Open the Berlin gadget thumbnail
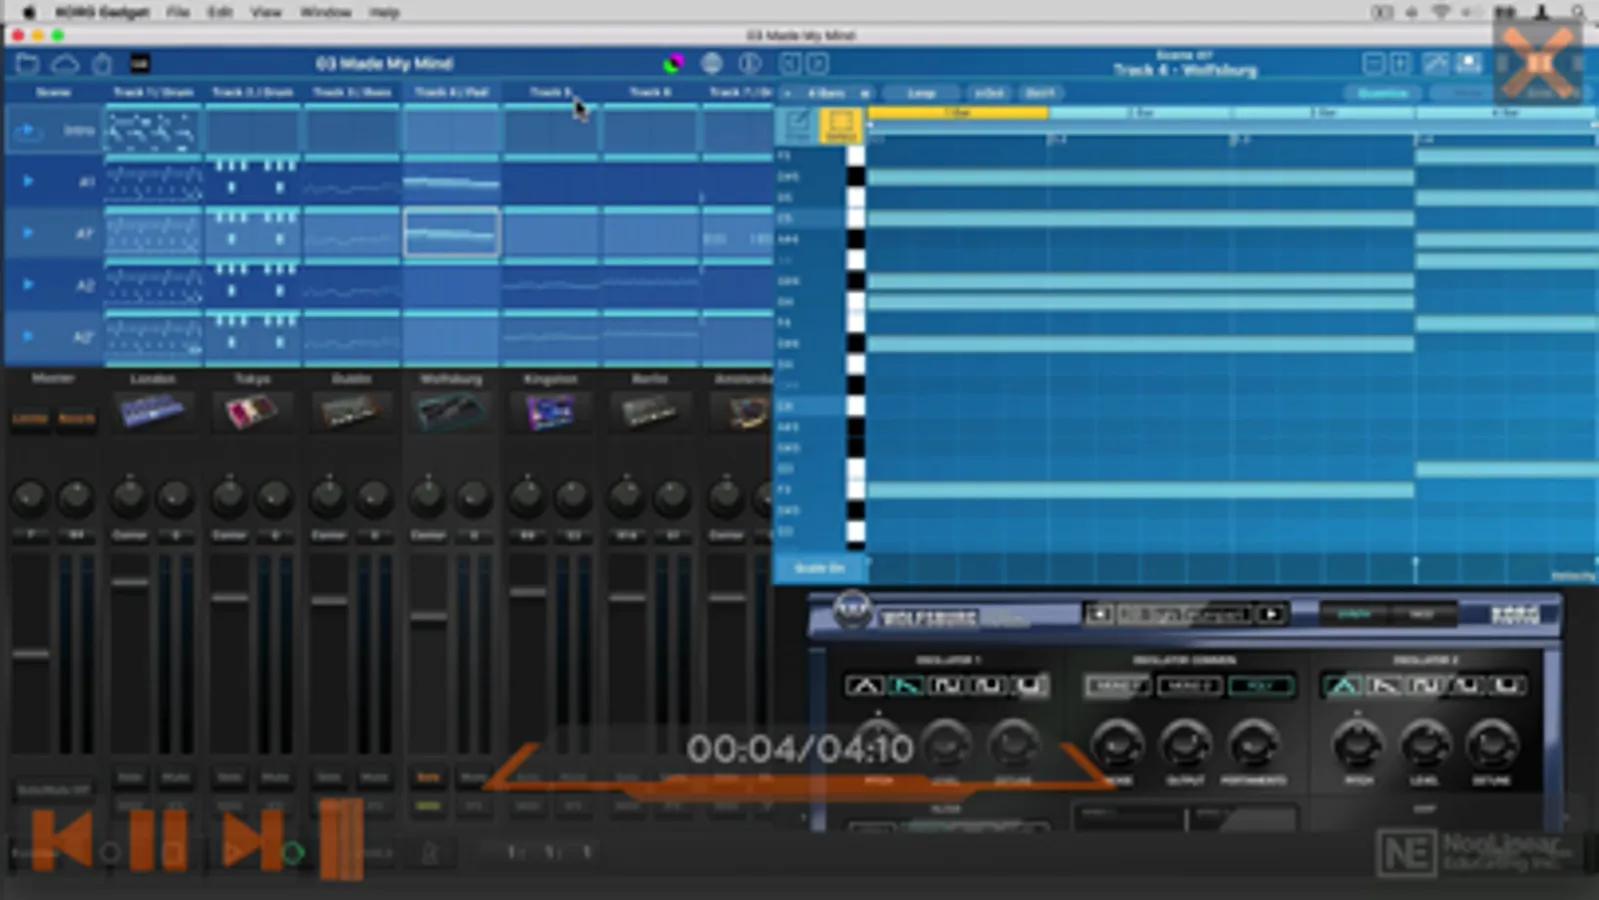The height and width of the screenshot is (900, 1599). (x=648, y=410)
